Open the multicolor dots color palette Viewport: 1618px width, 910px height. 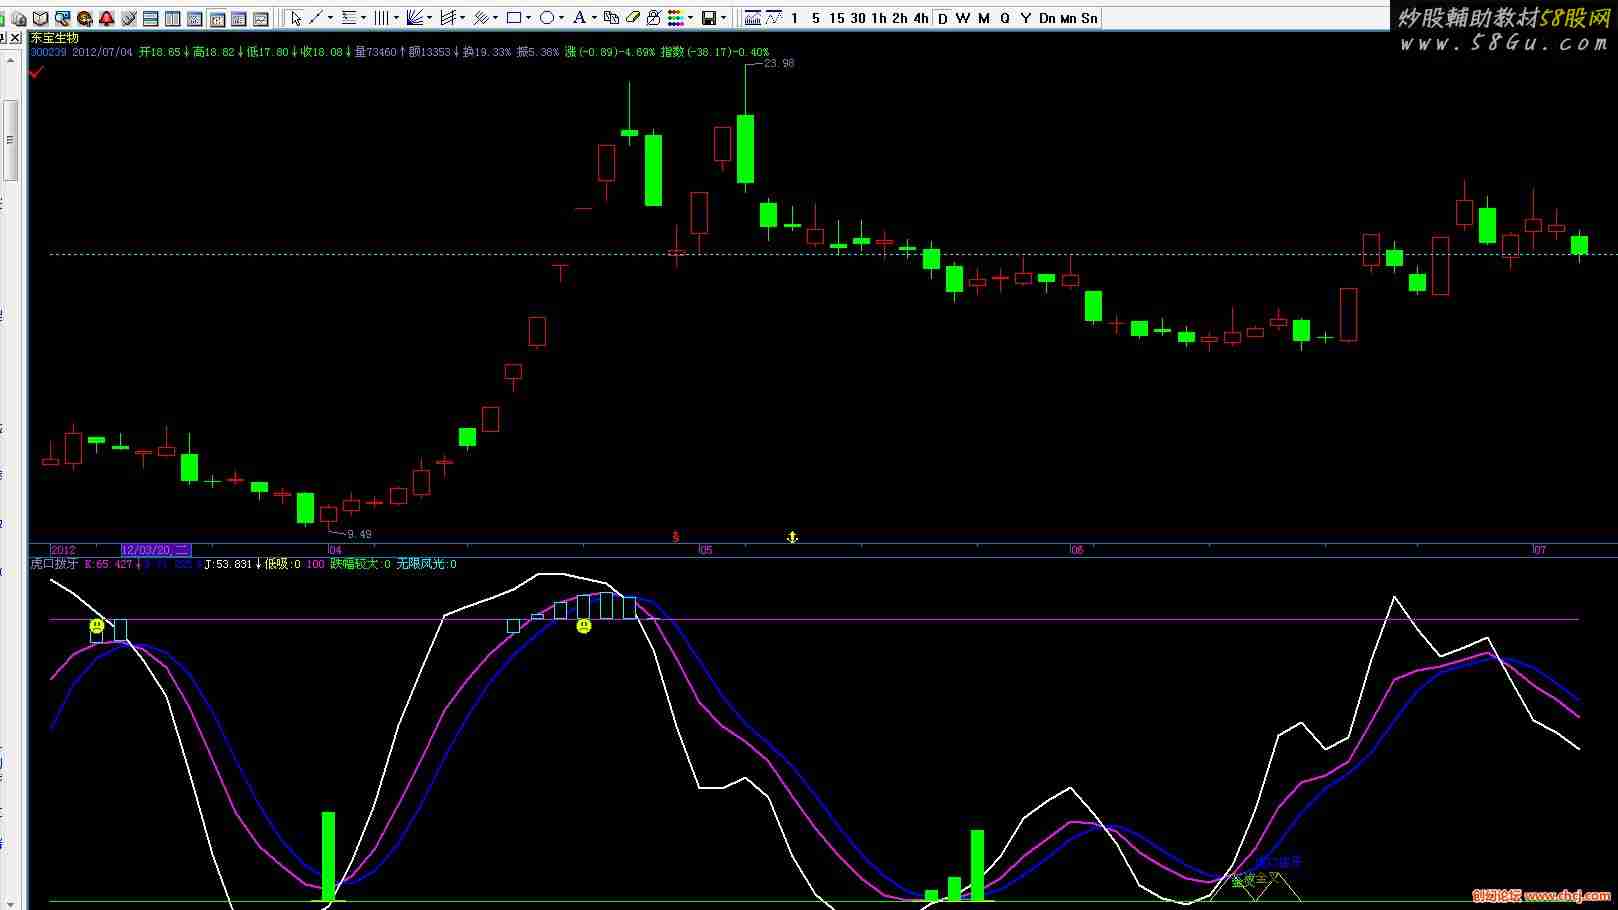point(676,18)
